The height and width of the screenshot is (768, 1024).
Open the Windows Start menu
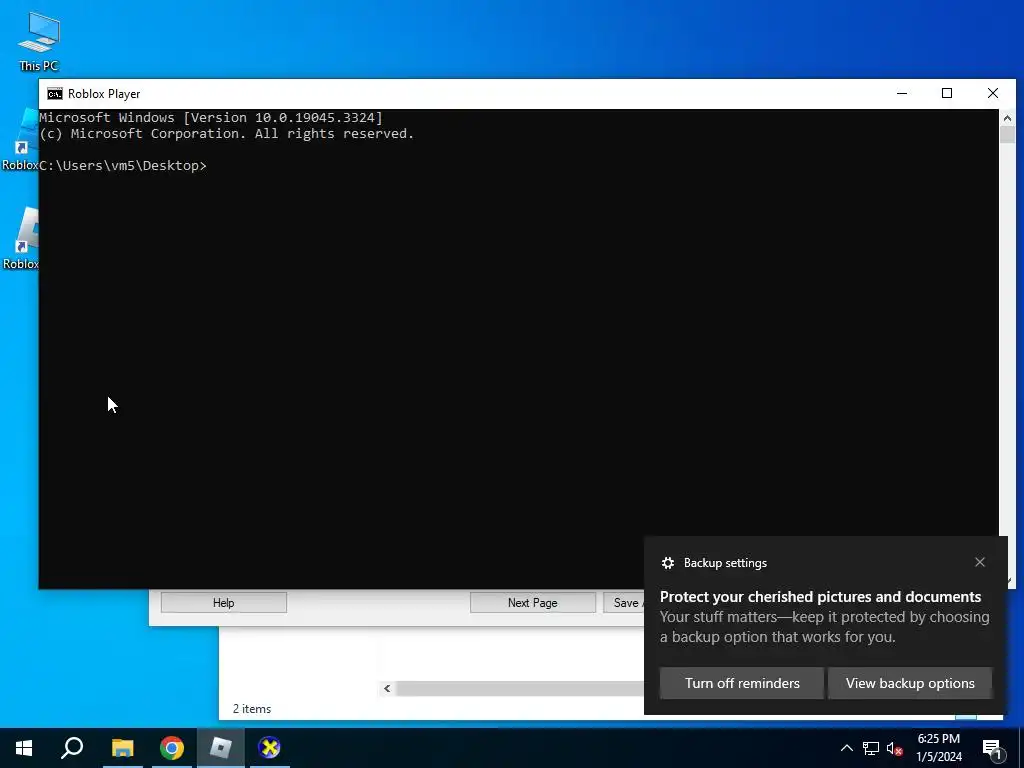click(x=24, y=748)
